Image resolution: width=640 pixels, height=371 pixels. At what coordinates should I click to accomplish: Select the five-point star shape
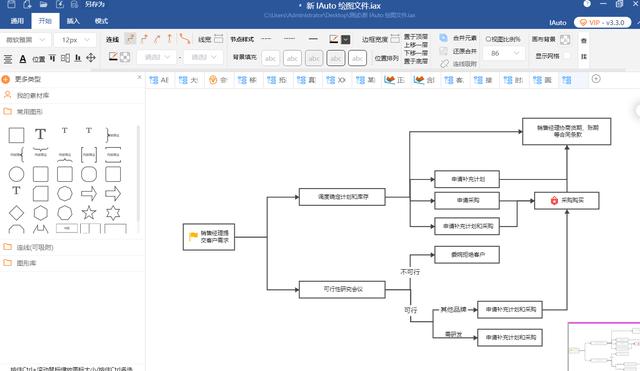(x=89, y=213)
